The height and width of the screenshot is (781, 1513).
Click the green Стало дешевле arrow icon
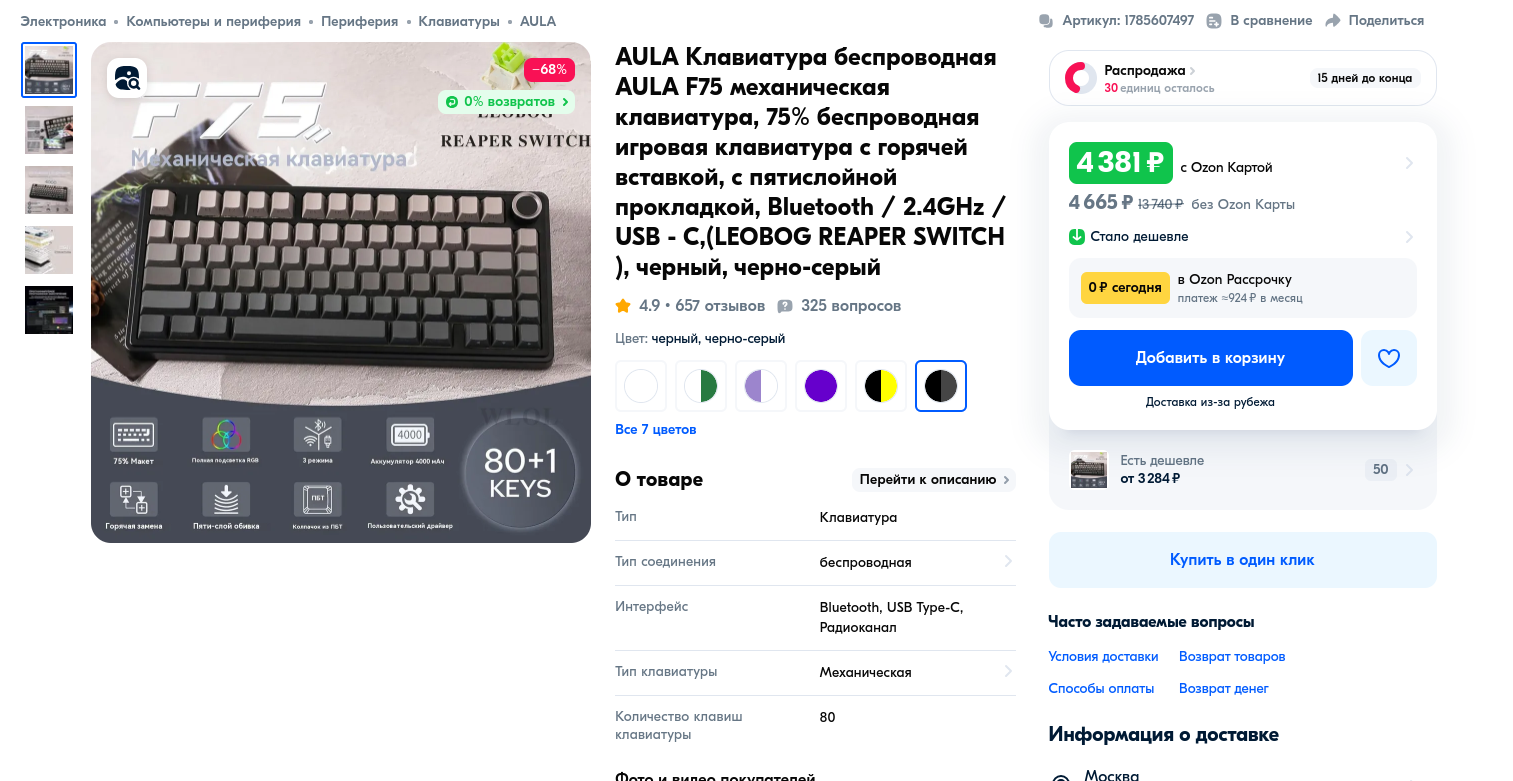point(1077,237)
